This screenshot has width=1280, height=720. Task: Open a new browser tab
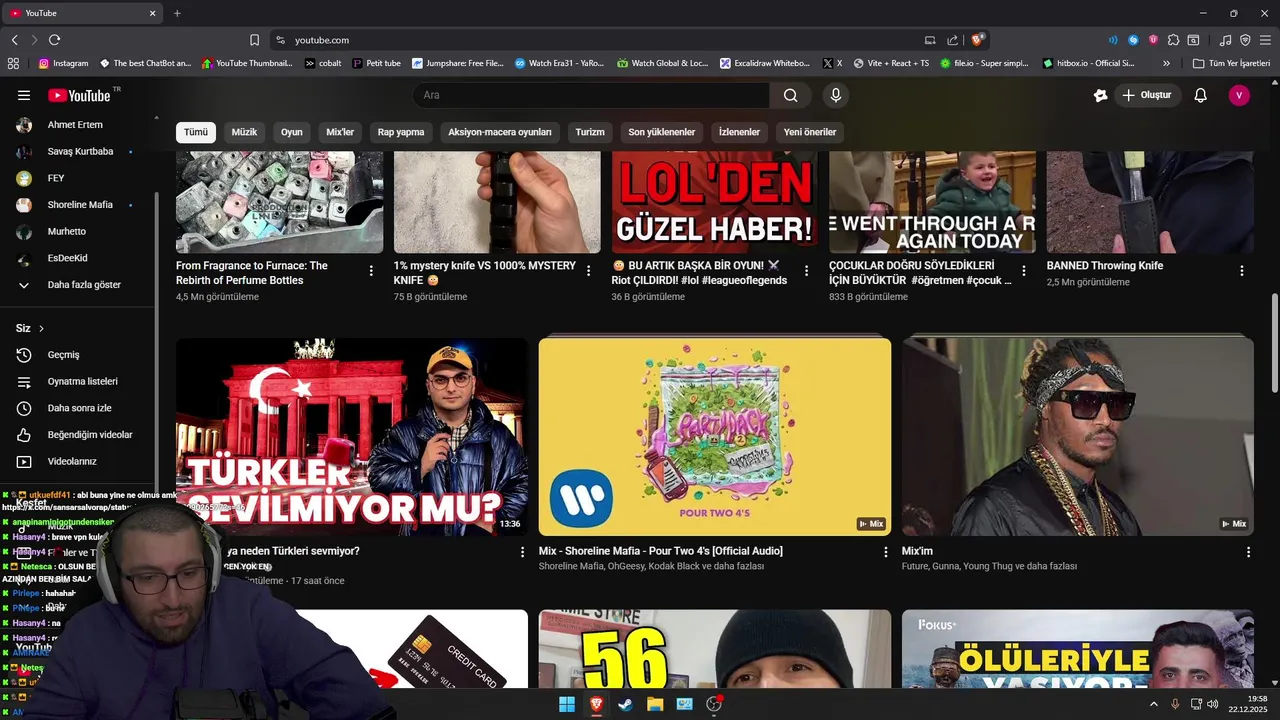click(x=177, y=13)
